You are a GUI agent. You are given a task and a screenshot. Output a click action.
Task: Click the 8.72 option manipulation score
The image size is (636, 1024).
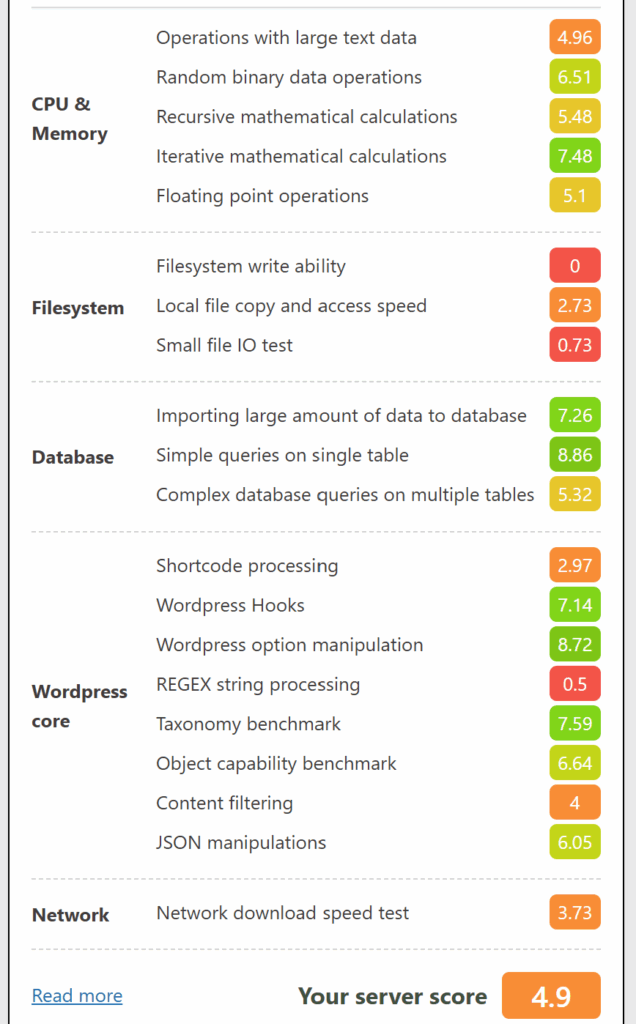point(575,644)
